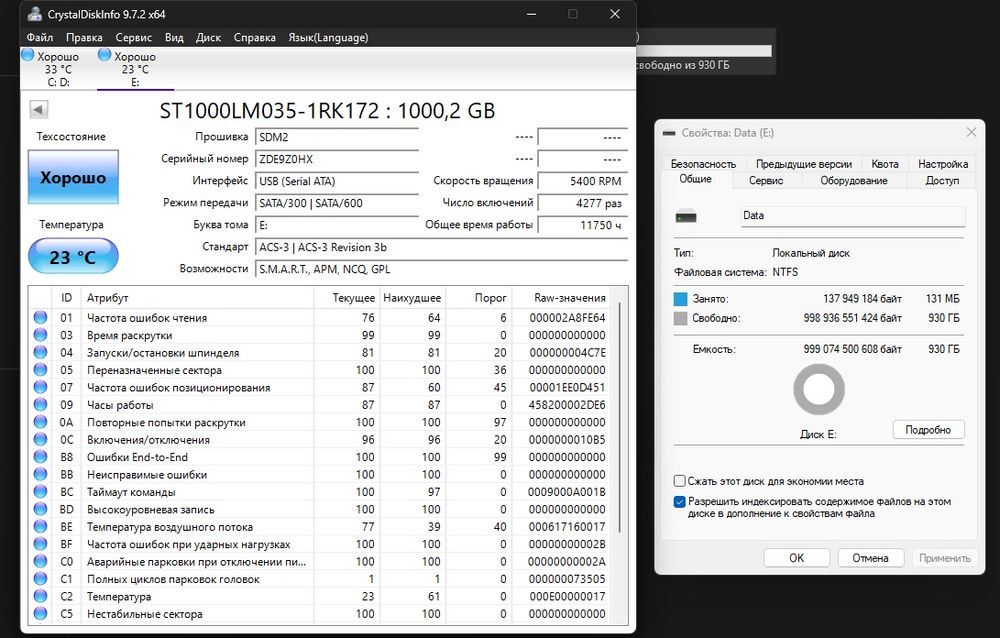Switch to Оборудование tab
Screen dimensions: 1000x638
pyautogui.click(x=854, y=181)
